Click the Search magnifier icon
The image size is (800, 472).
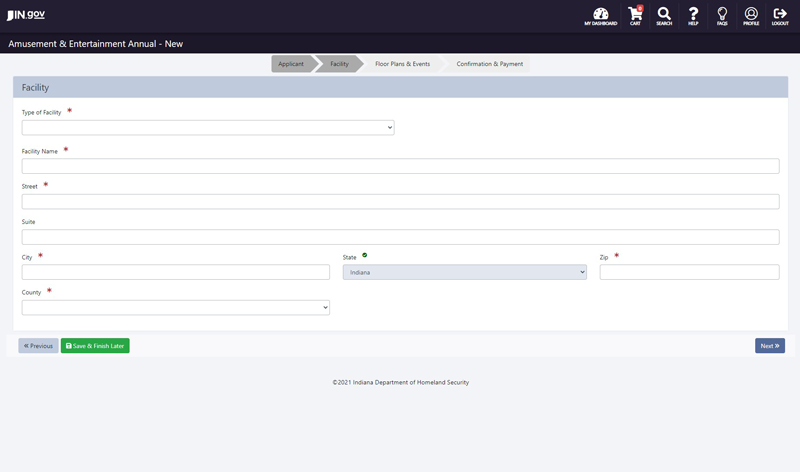pos(664,16)
